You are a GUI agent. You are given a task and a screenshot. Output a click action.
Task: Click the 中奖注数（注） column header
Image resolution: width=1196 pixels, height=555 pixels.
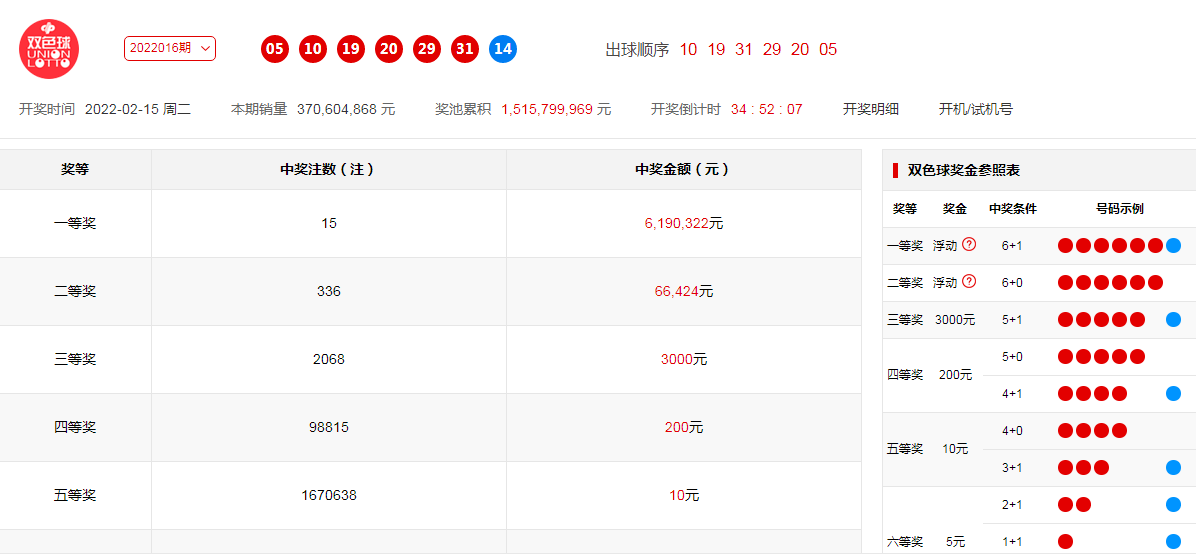tap(328, 170)
